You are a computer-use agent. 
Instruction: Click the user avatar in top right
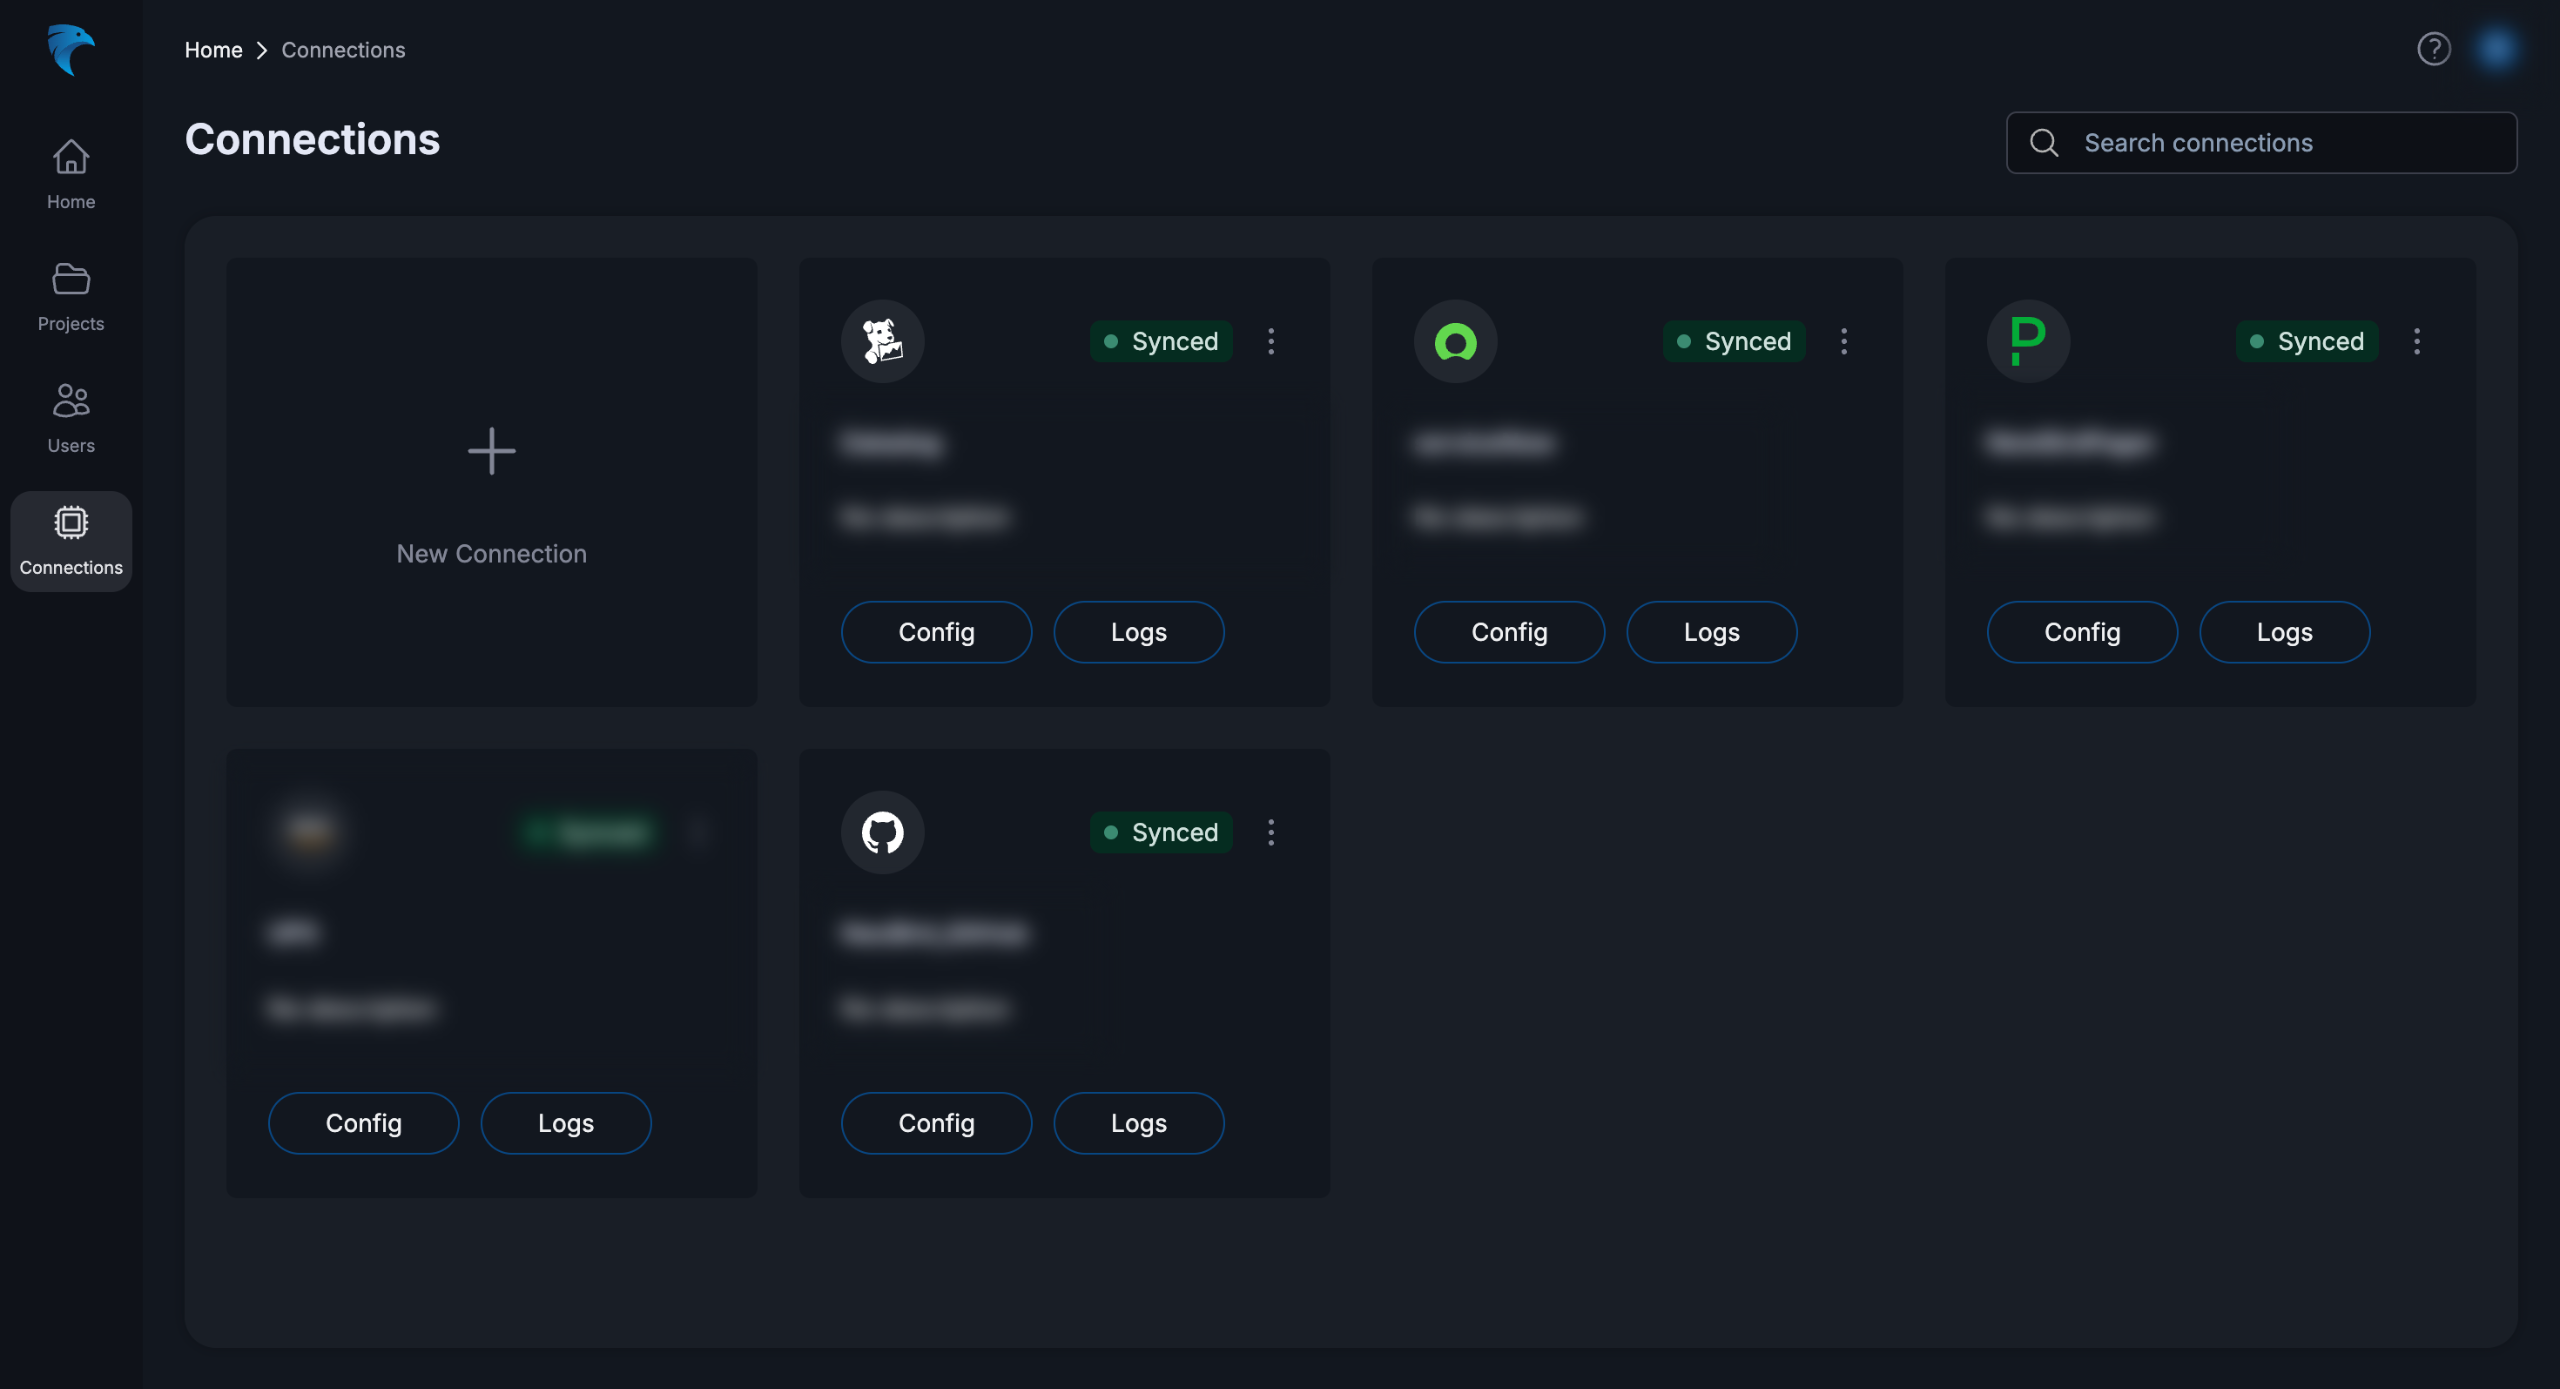click(2496, 49)
